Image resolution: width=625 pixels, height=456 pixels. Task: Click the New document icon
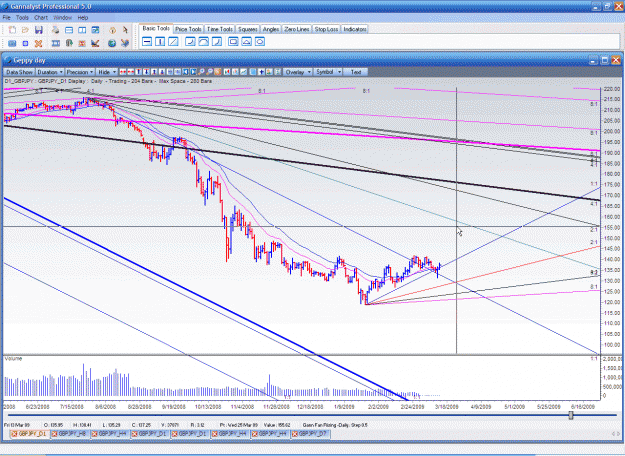pyautogui.click(x=12, y=30)
